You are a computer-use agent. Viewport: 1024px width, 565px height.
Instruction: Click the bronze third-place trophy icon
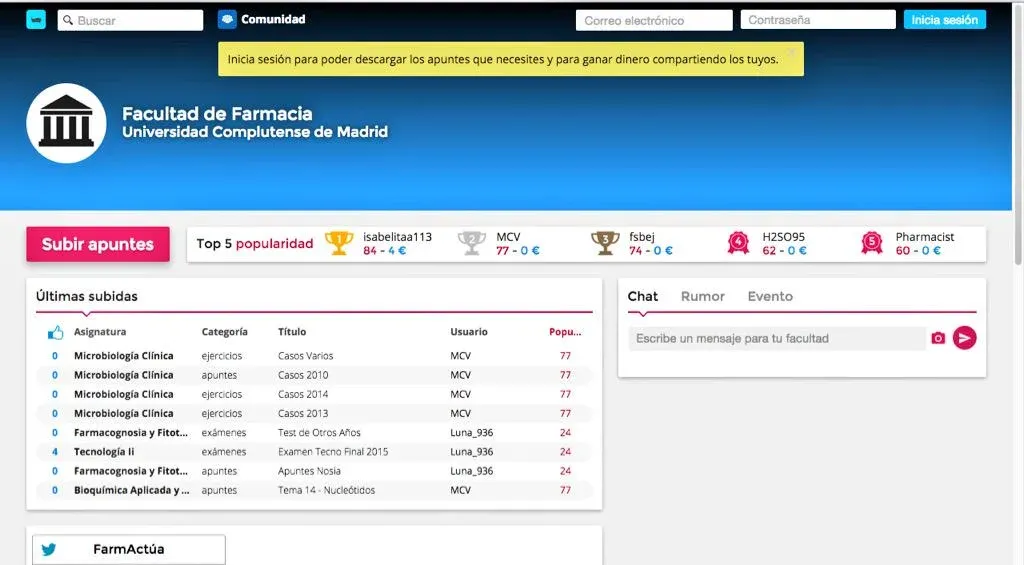pos(604,243)
